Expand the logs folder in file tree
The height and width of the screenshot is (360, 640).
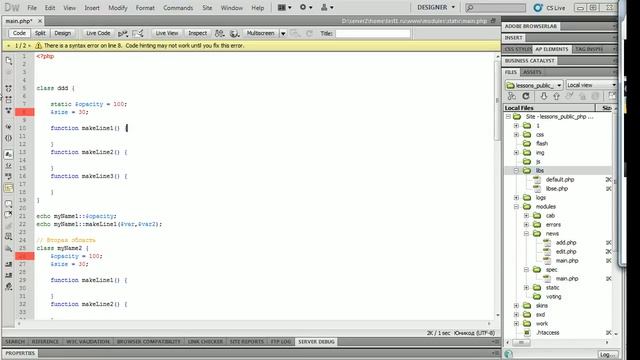coord(516,198)
